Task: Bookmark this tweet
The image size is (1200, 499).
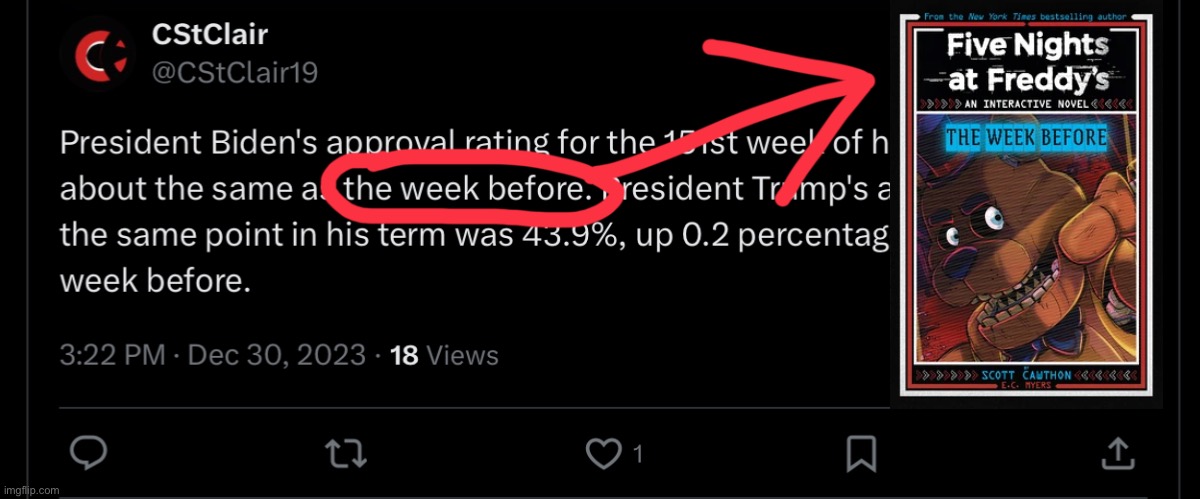Action: 861,453
